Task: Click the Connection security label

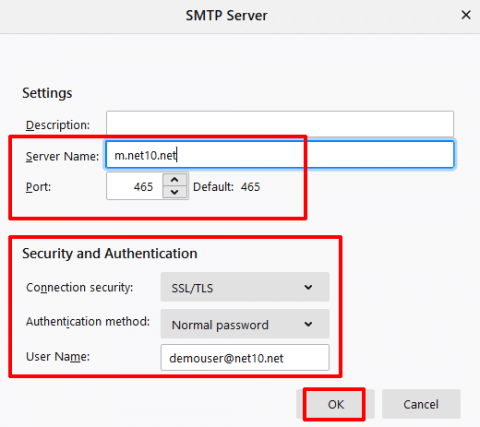Action: [x=80, y=287]
